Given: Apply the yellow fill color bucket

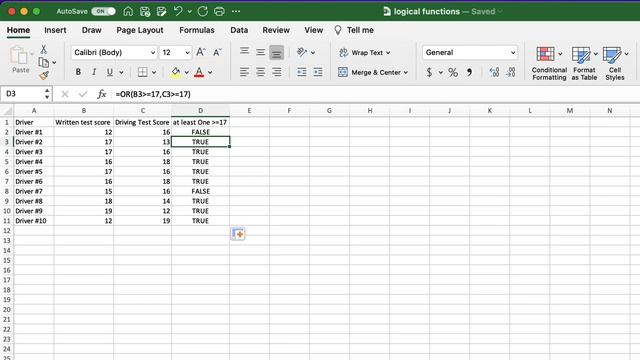Looking at the screenshot, I should pos(176,72).
